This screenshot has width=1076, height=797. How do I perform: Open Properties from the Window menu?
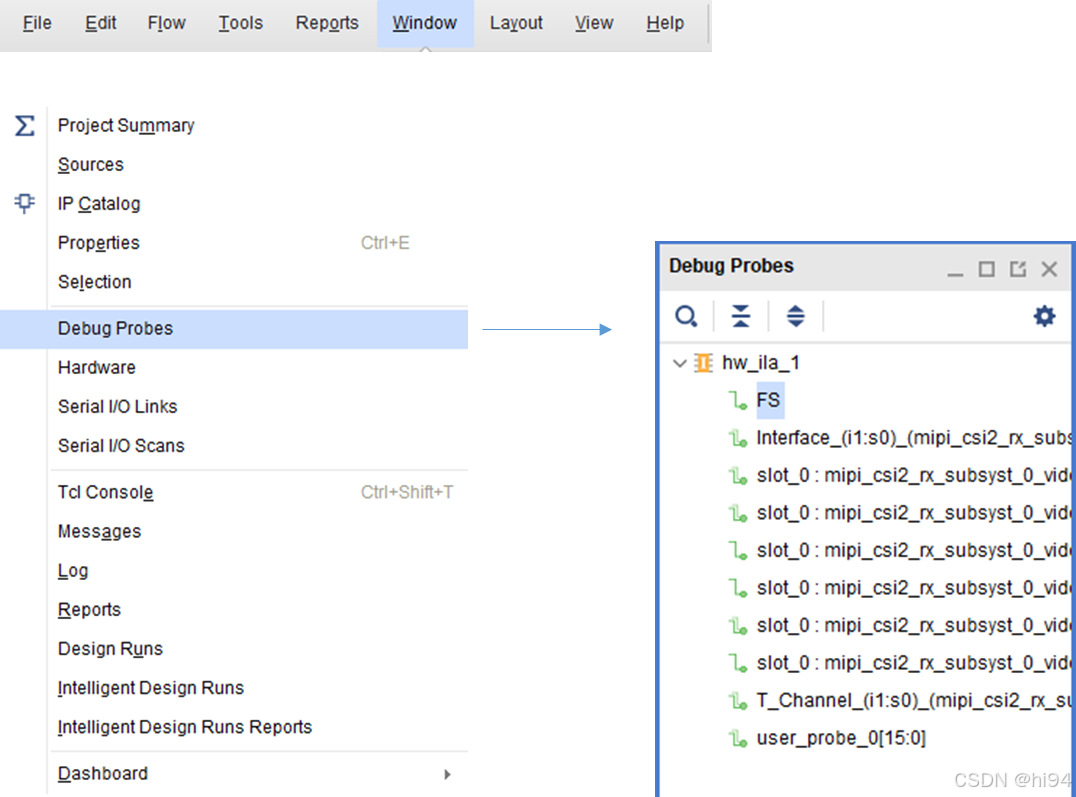99,243
